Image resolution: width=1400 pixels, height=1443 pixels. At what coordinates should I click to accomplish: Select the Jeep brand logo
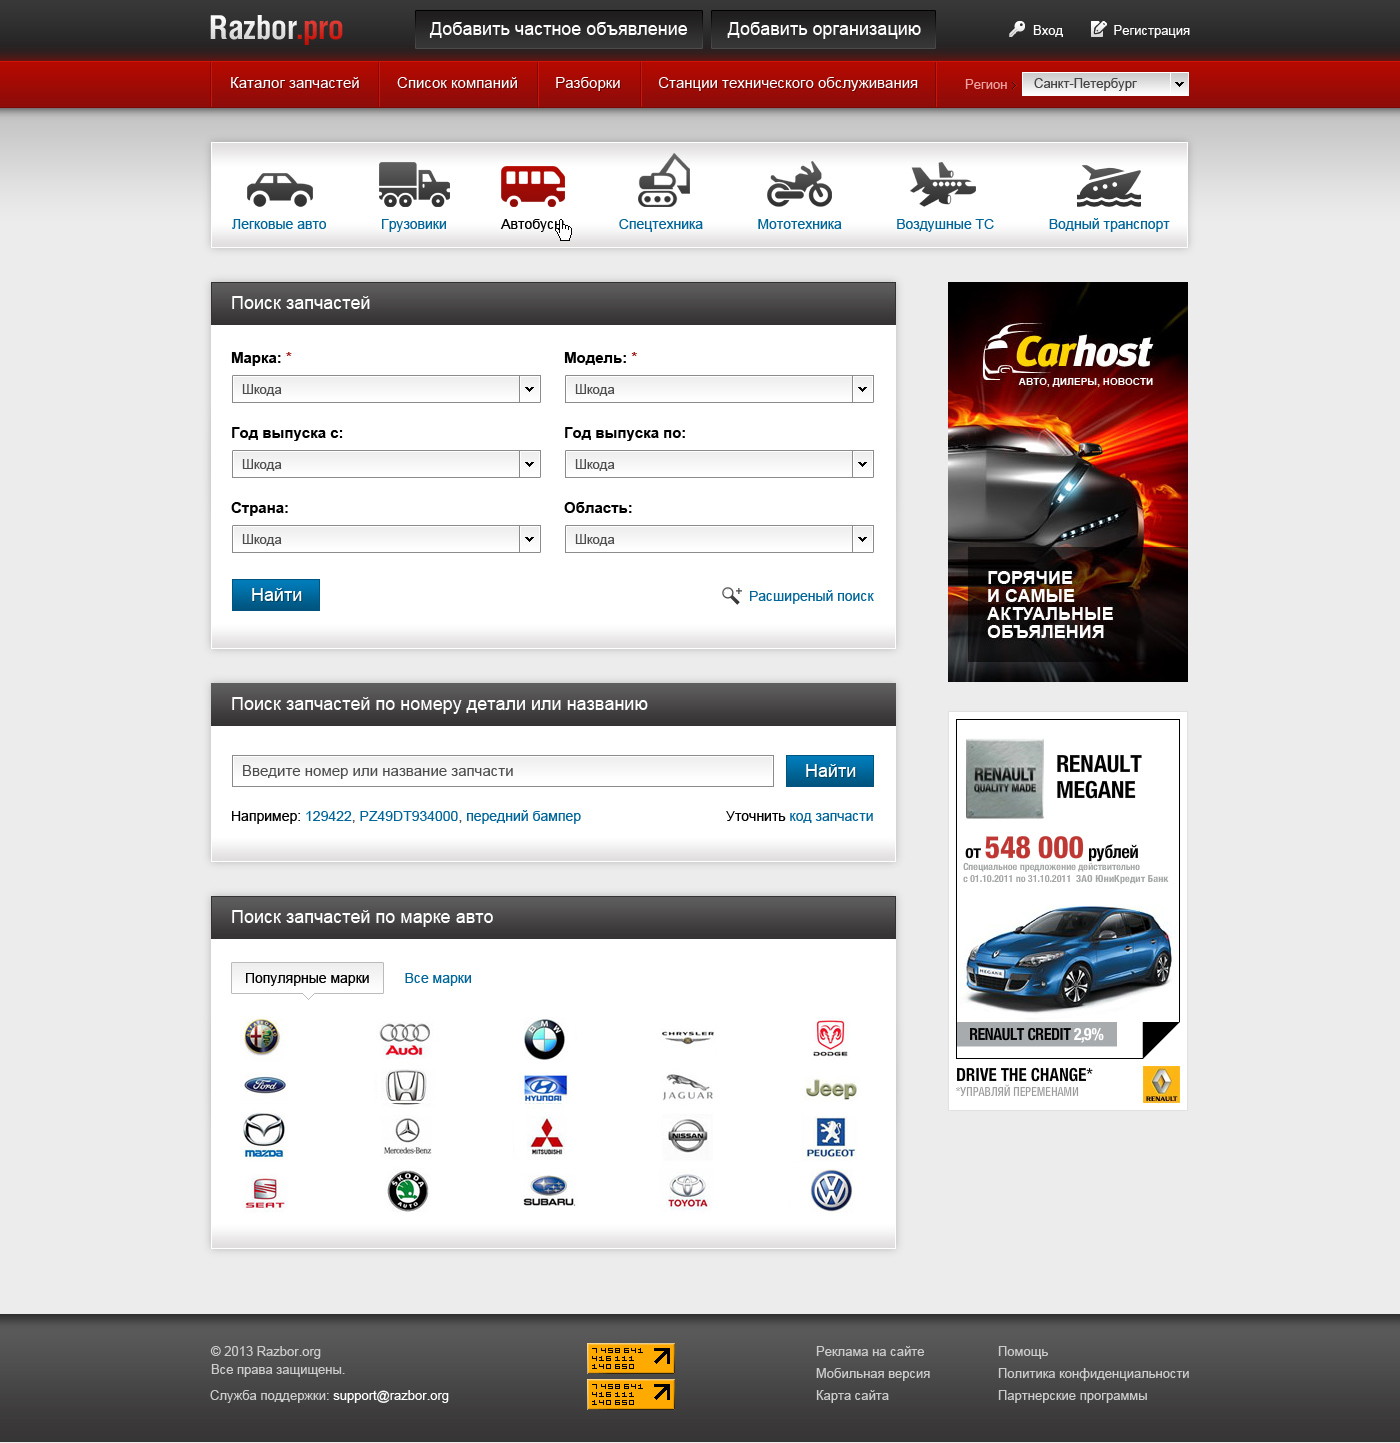point(831,1089)
